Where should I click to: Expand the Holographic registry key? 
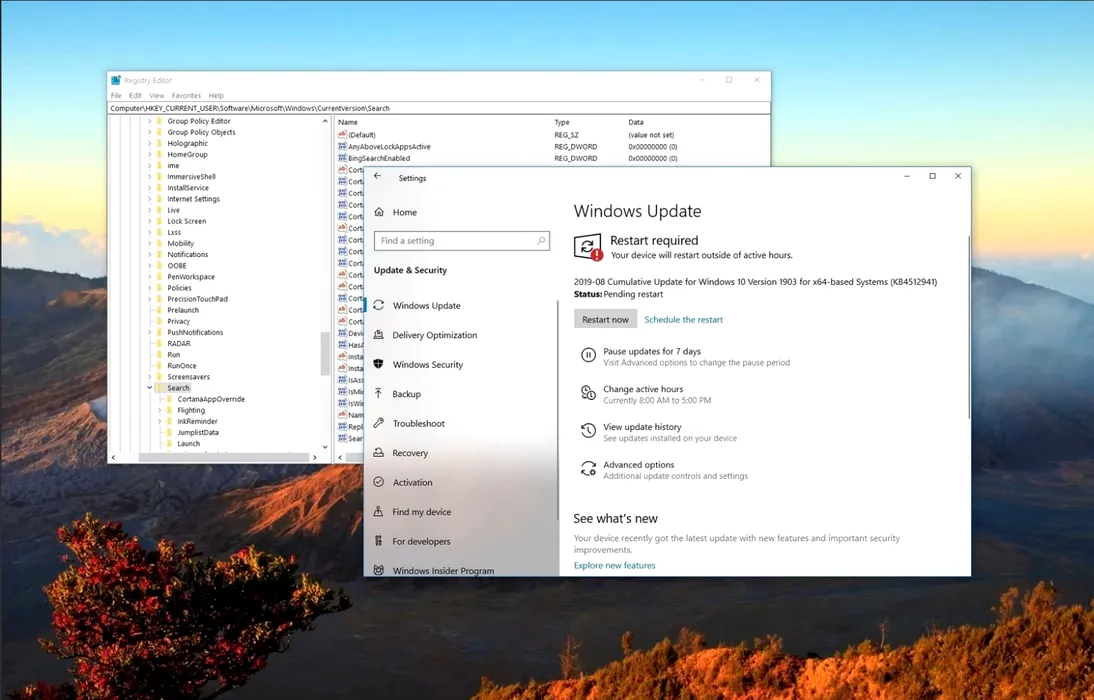(149, 144)
